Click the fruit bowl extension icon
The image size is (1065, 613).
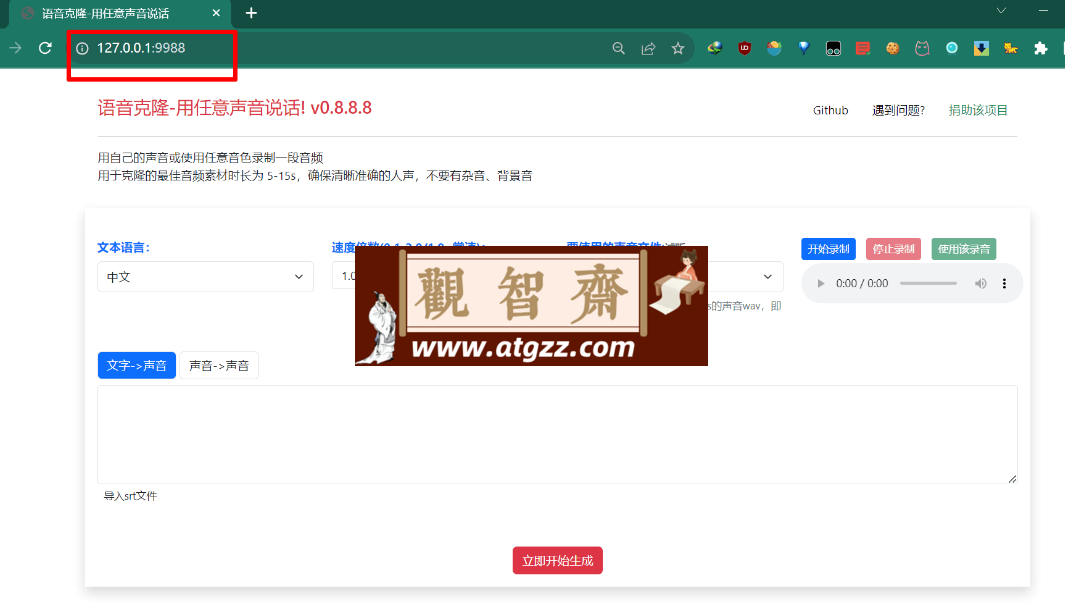click(x=774, y=48)
